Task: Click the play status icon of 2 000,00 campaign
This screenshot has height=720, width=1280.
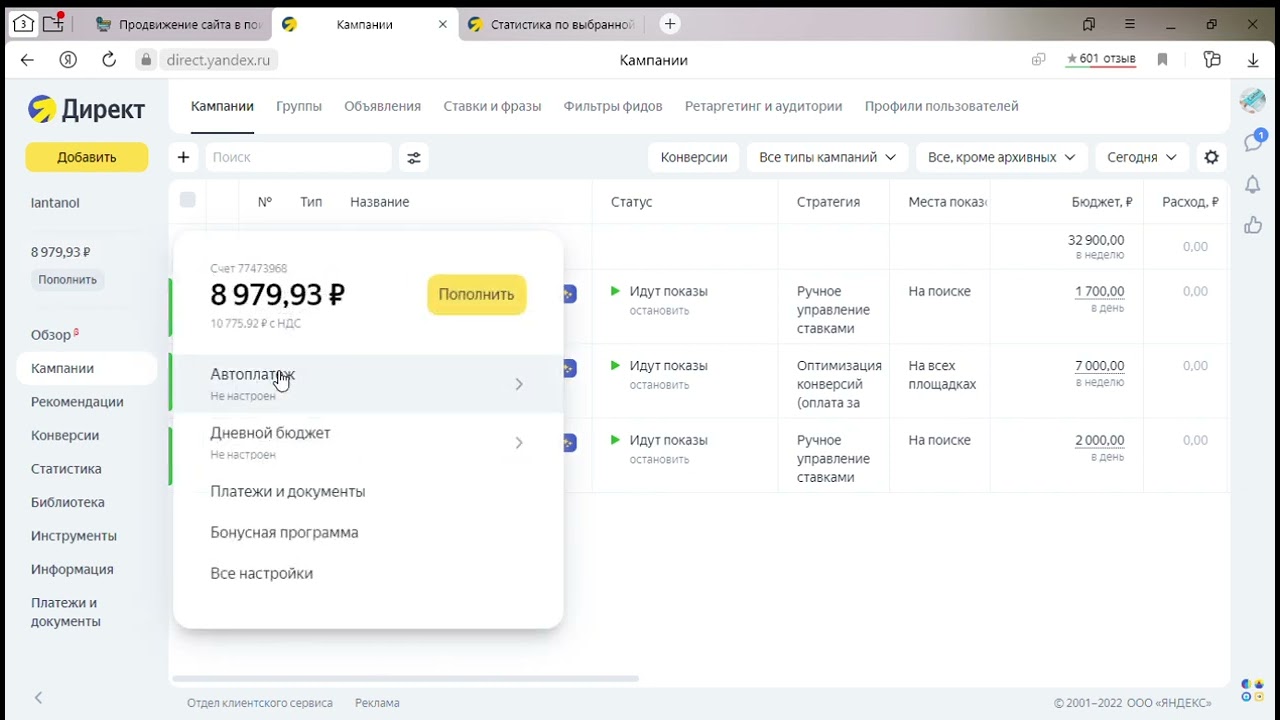Action: (615, 440)
